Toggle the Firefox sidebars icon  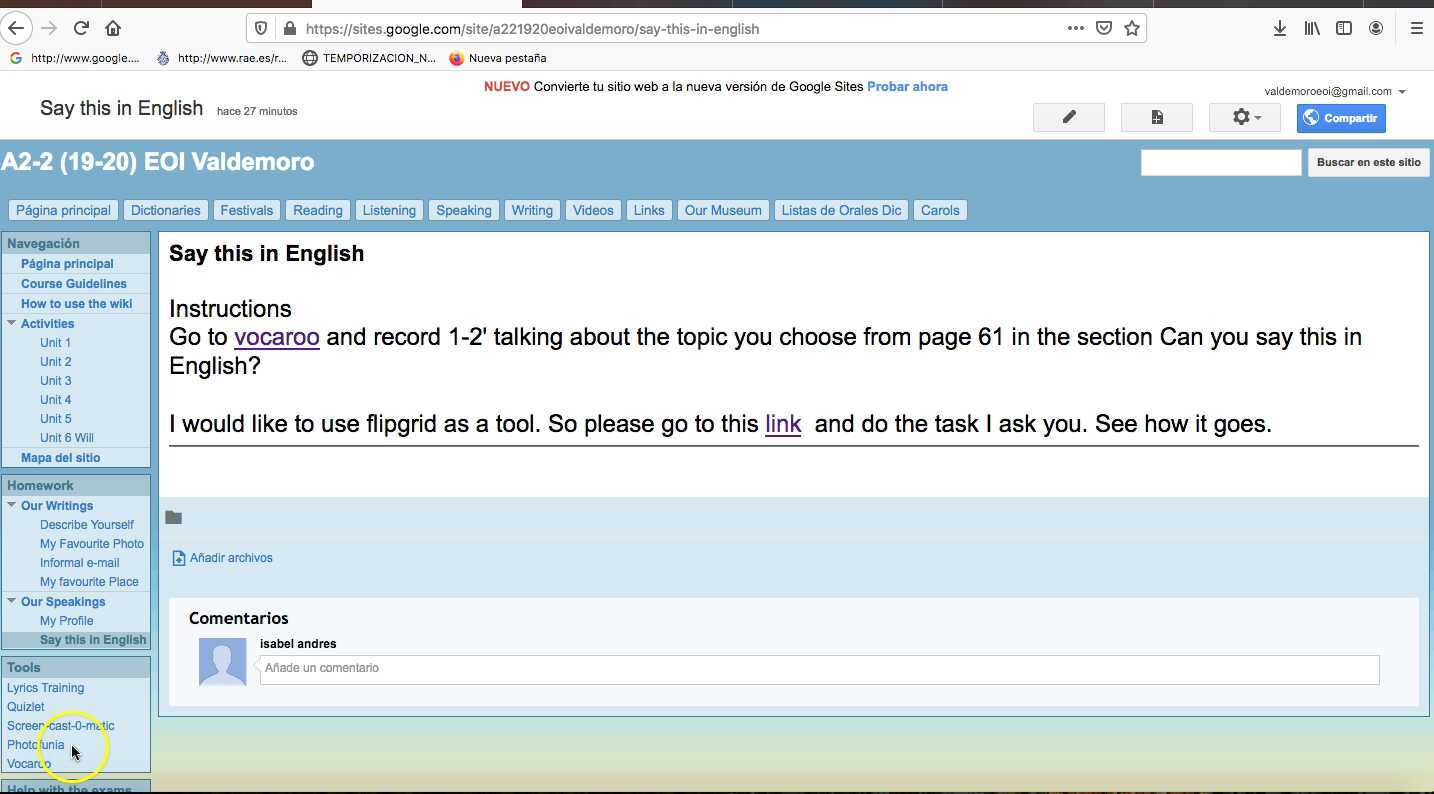tap(1344, 28)
